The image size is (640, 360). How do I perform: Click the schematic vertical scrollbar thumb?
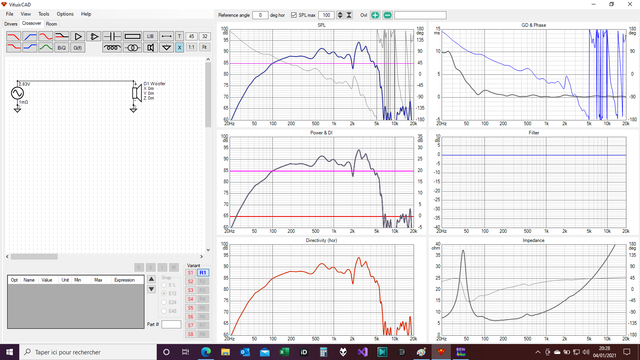tap(208, 95)
